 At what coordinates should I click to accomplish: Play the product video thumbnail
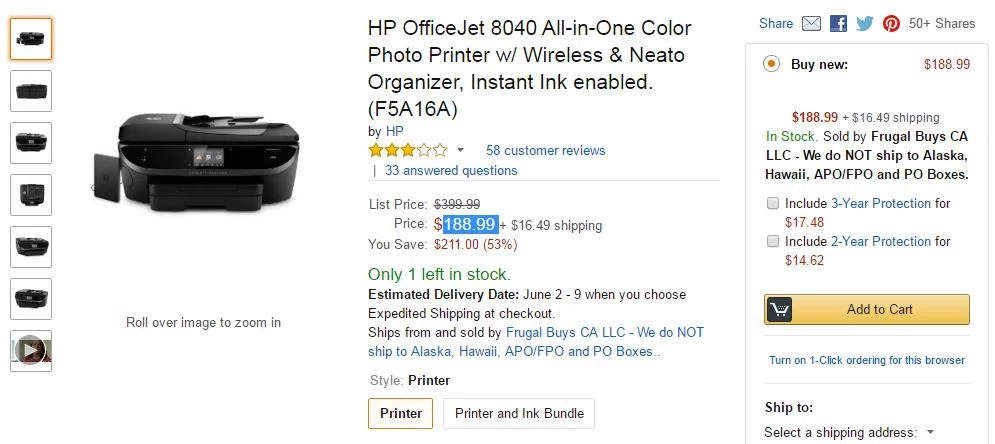30,351
